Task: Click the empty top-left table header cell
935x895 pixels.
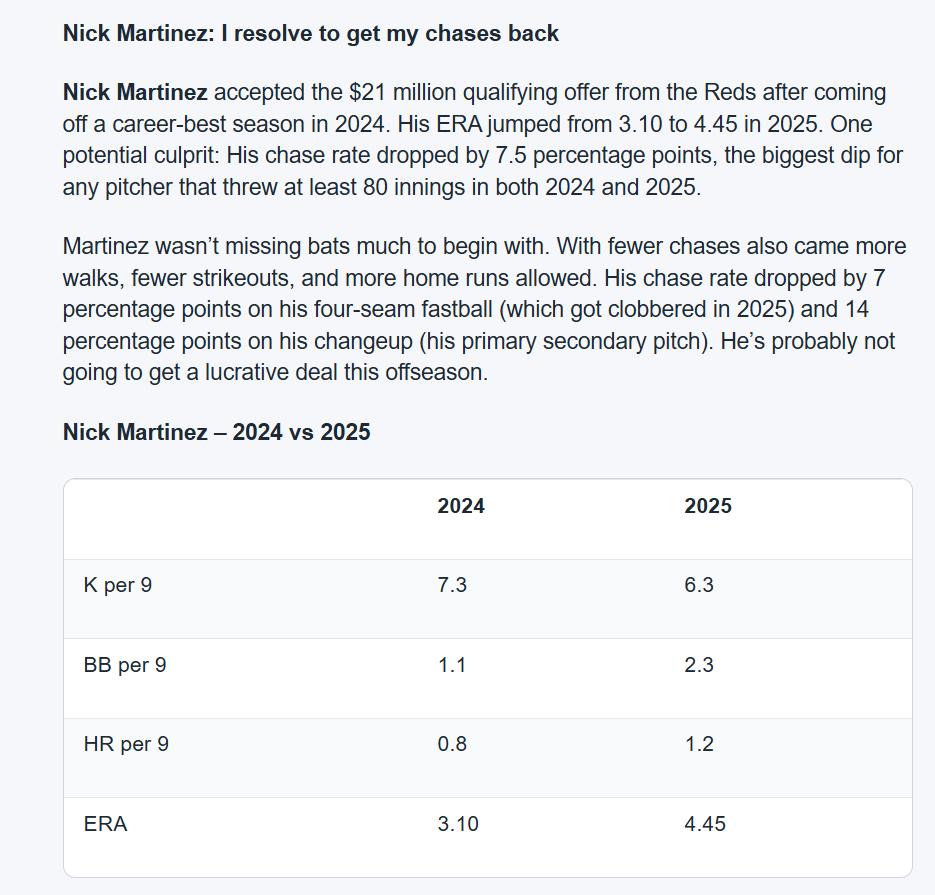Action: 240,518
